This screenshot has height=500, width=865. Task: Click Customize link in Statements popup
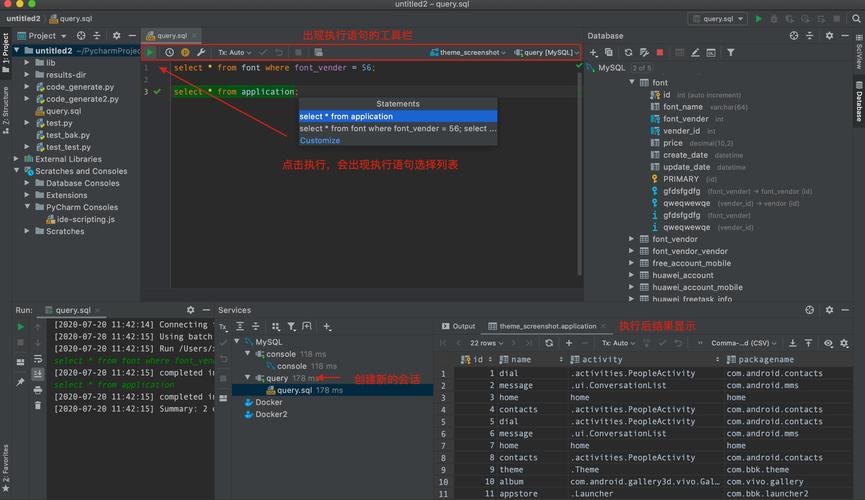click(x=320, y=141)
